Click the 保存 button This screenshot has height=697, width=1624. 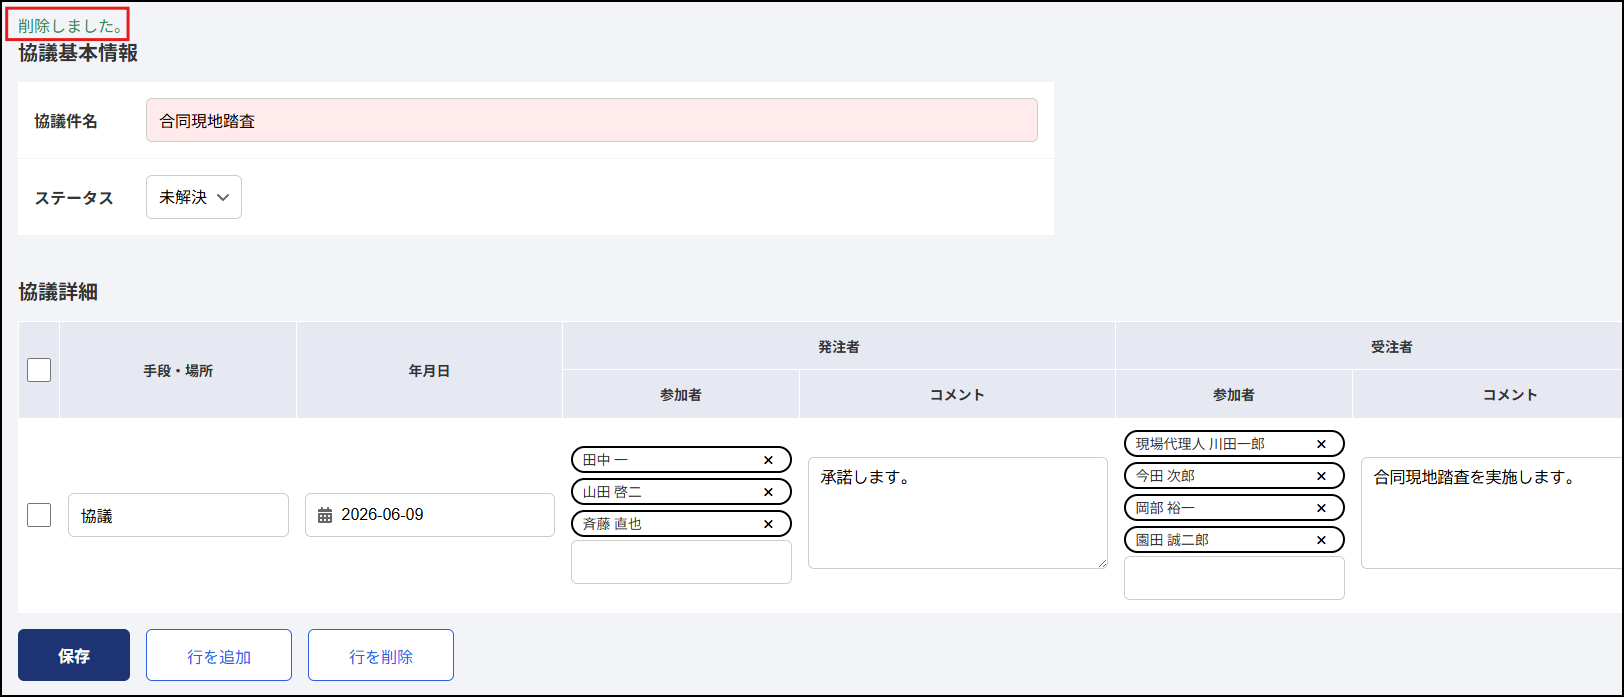coord(74,655)
